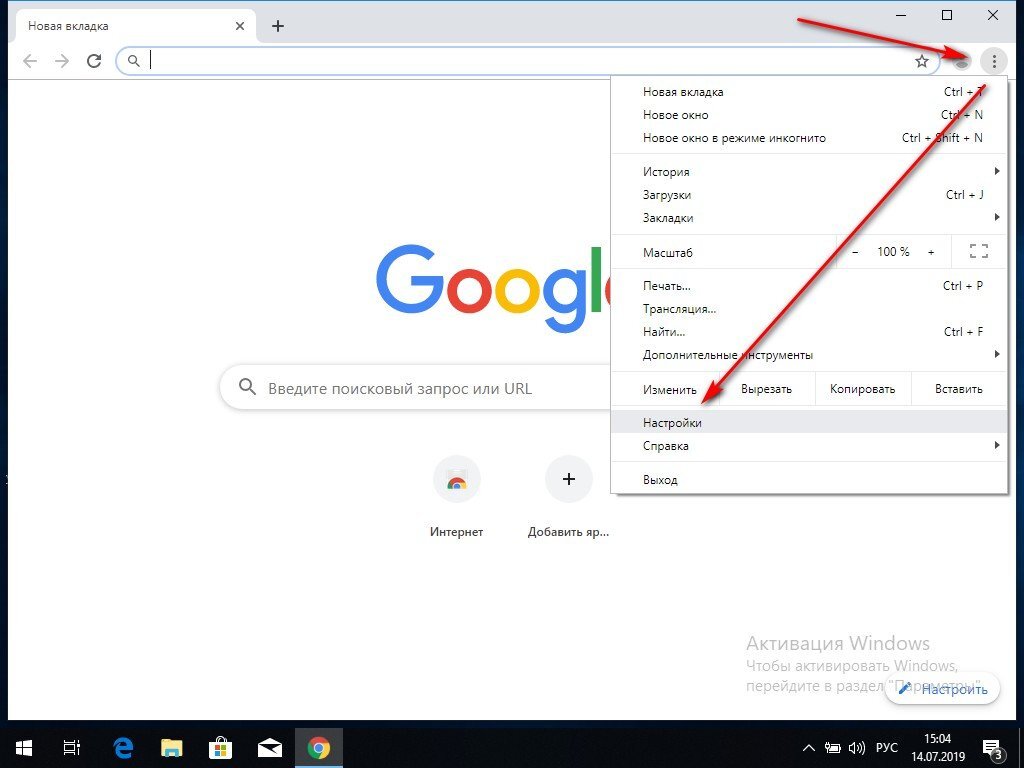1024x768 pixels.
Task: Open Microsoft Store taskbar icon
Action: pos(220,748)
